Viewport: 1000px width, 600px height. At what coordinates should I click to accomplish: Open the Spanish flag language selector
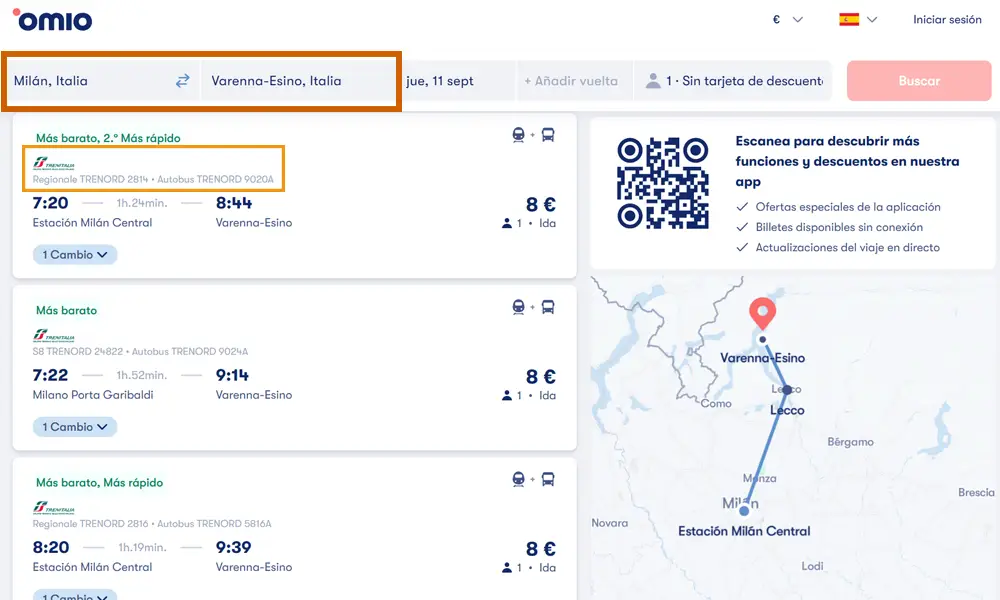858,20
